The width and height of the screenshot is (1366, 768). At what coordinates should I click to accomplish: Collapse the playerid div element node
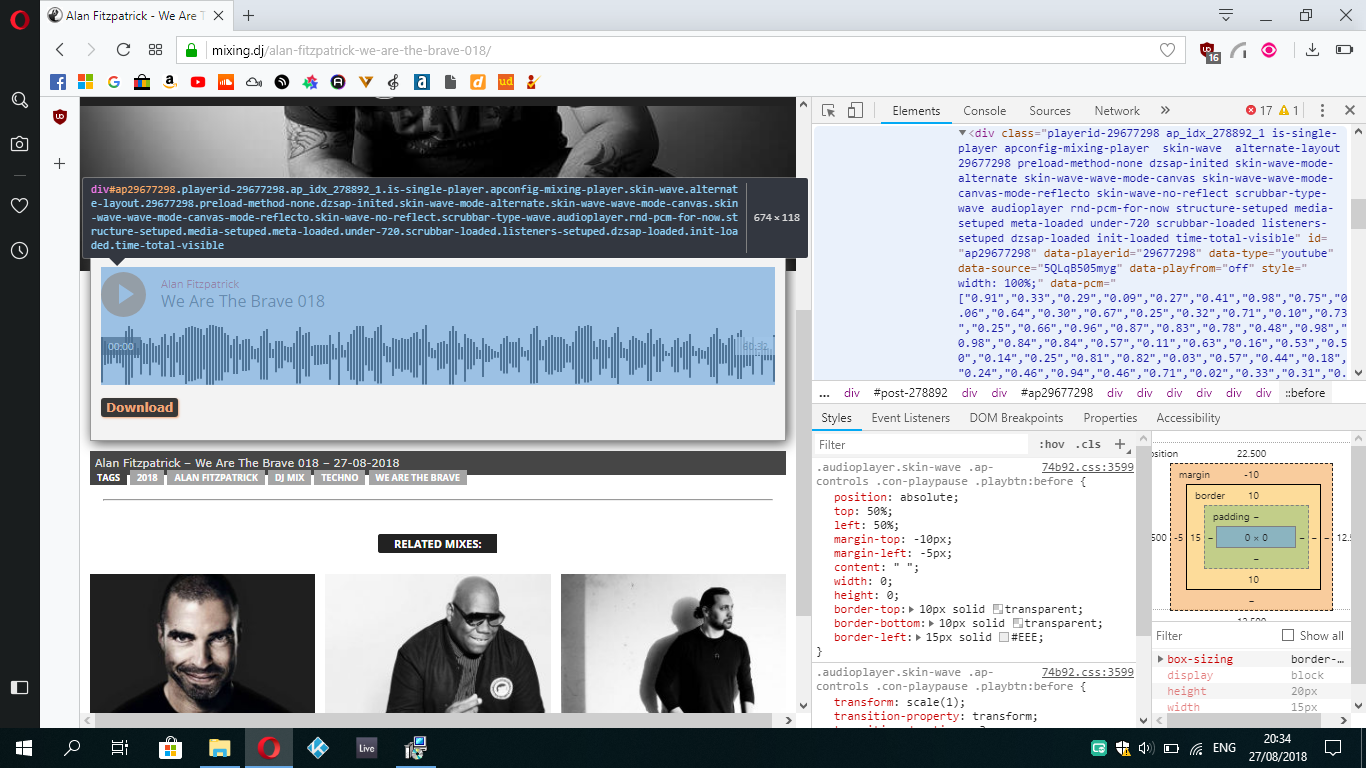(x=963, y=133)
